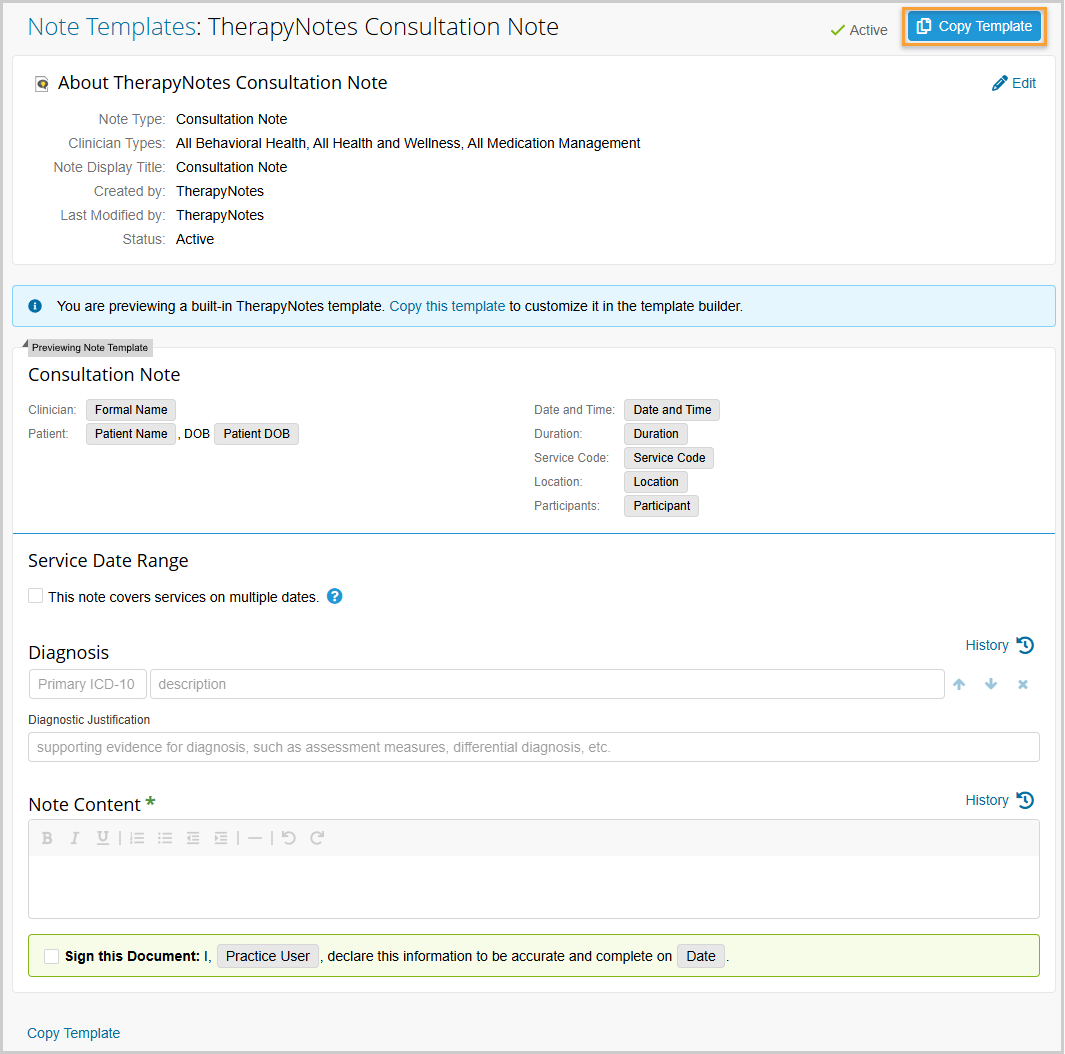Click inside the Note Content text area
The height and width of the screenshot is (1054, 1065).
tap(534, 886)
